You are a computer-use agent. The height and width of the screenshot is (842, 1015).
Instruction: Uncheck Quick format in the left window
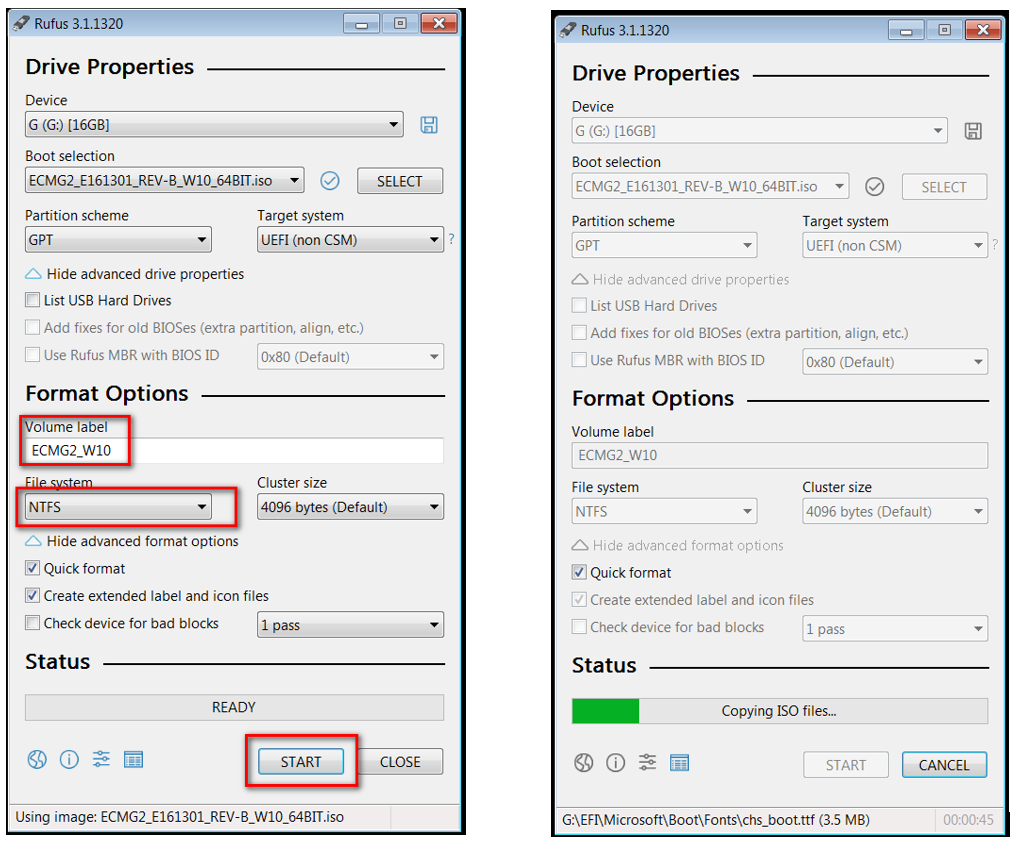[x=32, y=568]
